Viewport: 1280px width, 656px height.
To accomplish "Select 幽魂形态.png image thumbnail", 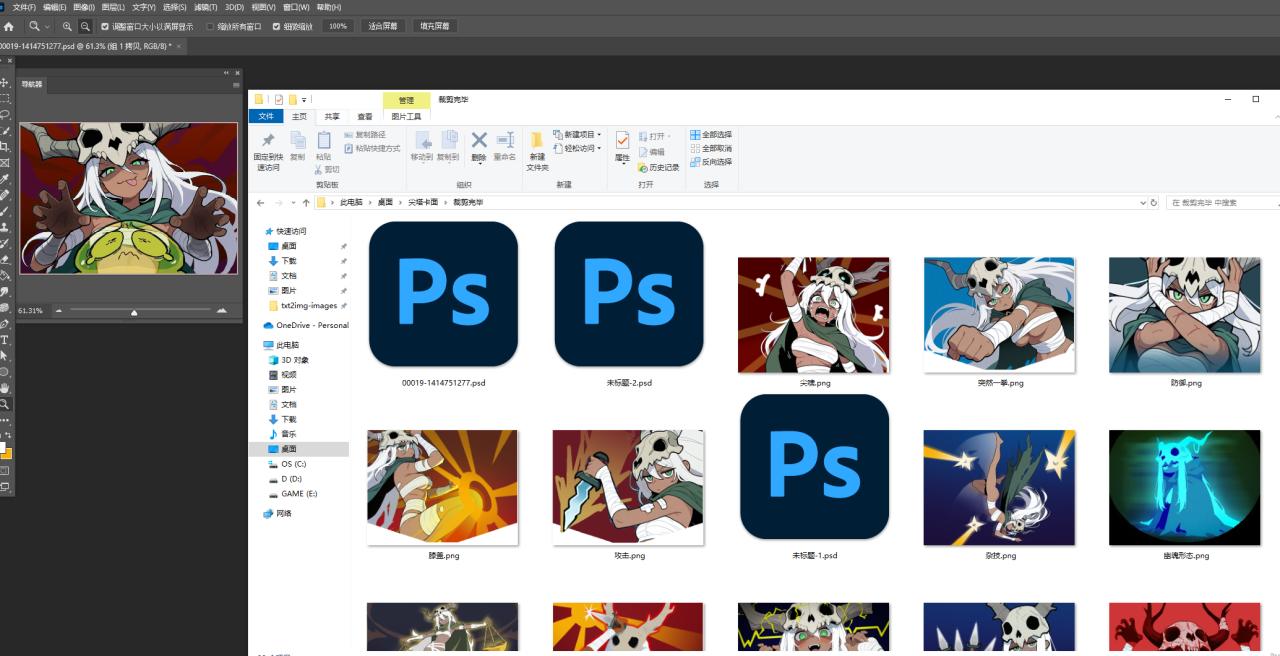I will point(1184,488).
